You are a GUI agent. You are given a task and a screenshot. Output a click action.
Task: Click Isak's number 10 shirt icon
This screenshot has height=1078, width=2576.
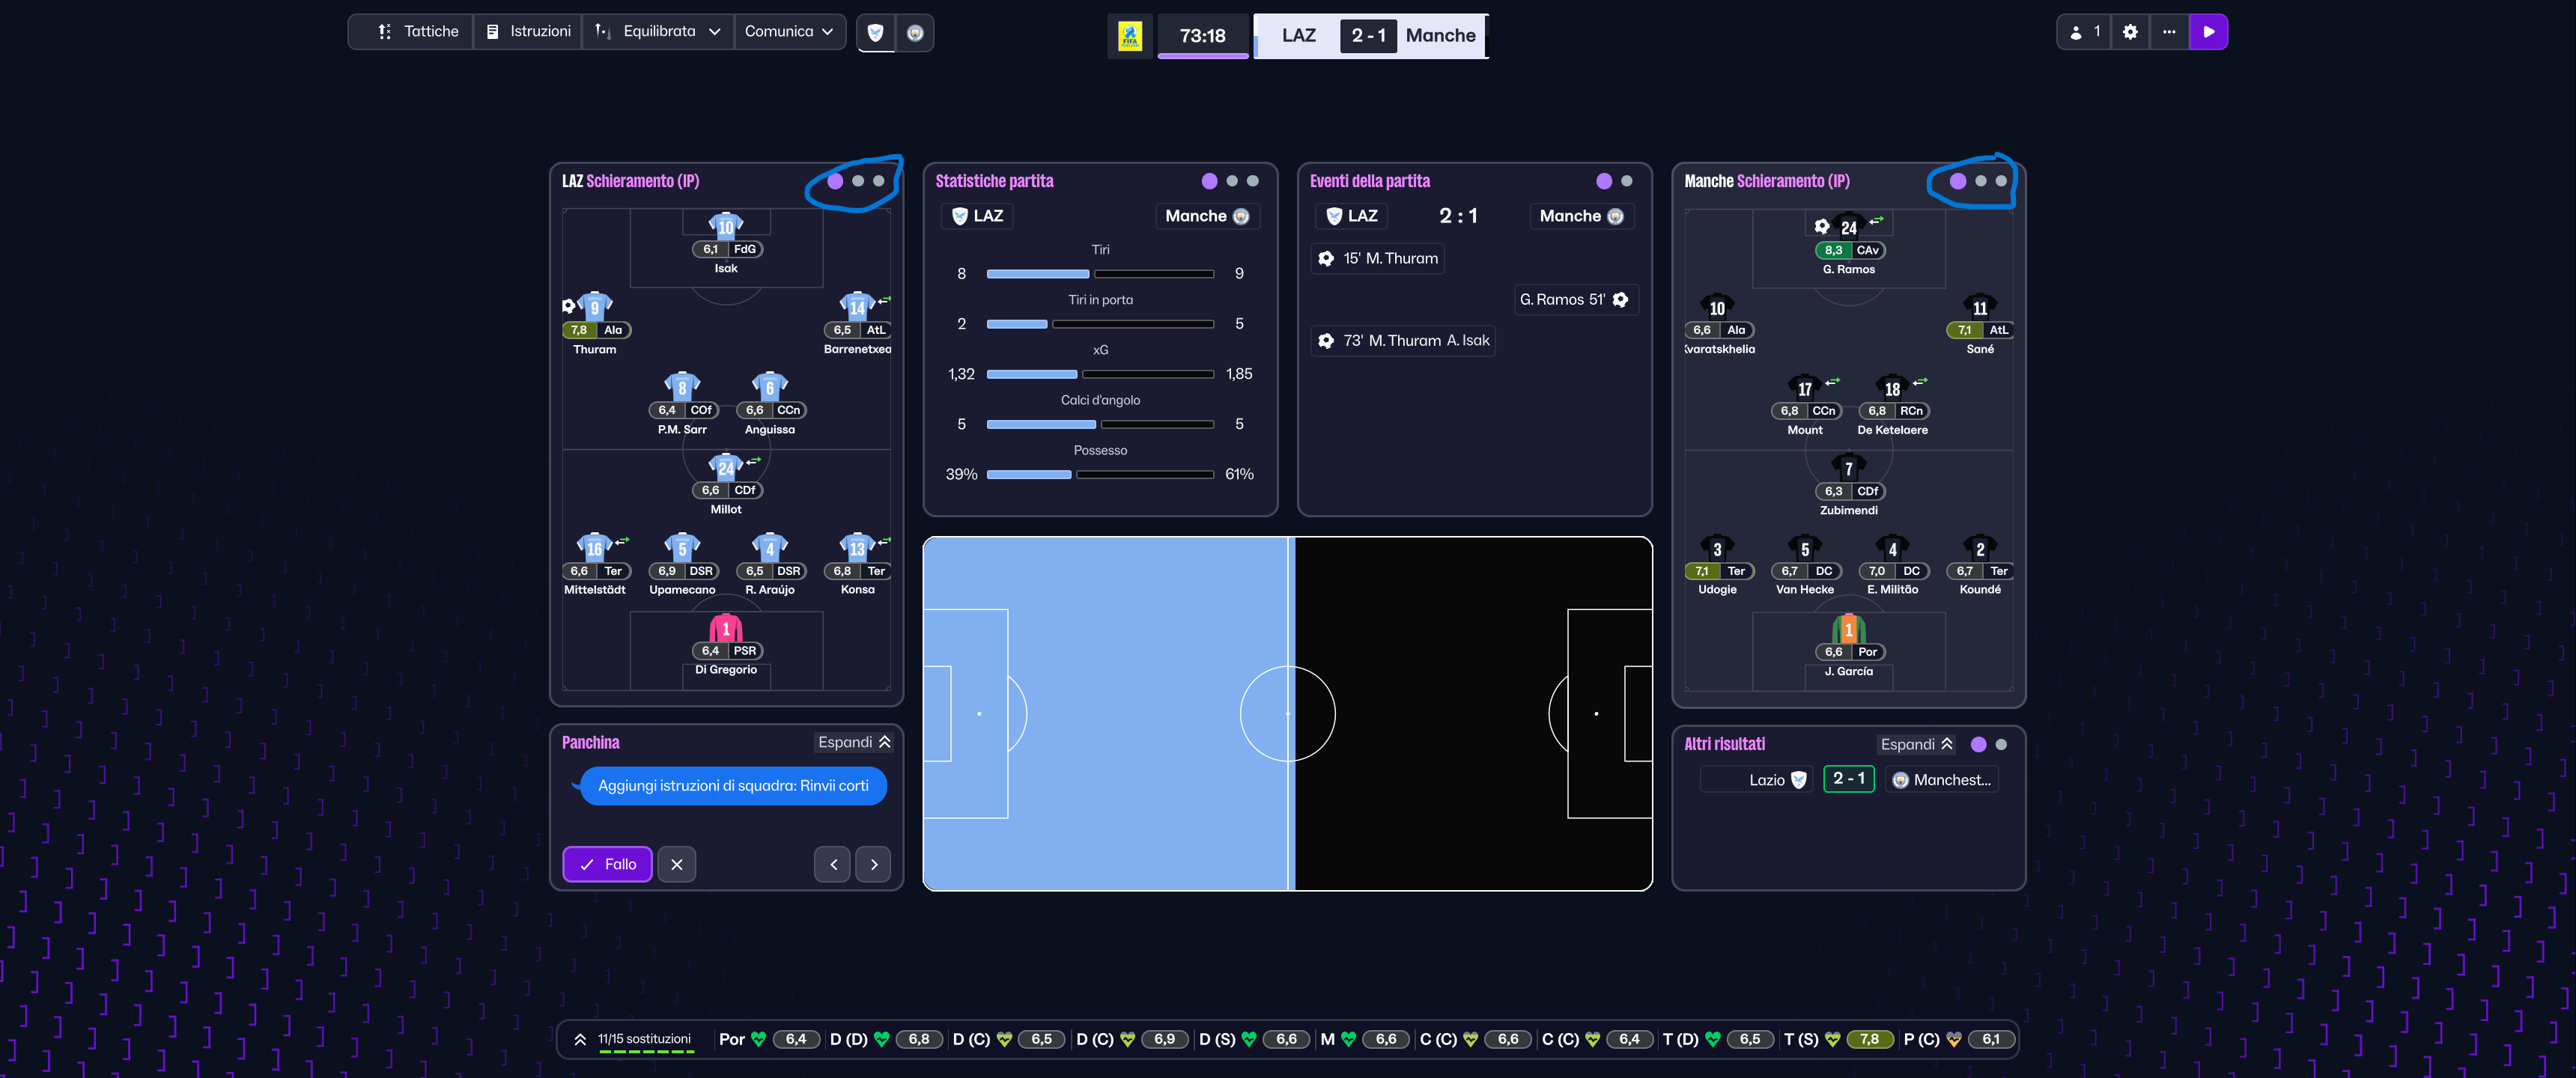726,226
